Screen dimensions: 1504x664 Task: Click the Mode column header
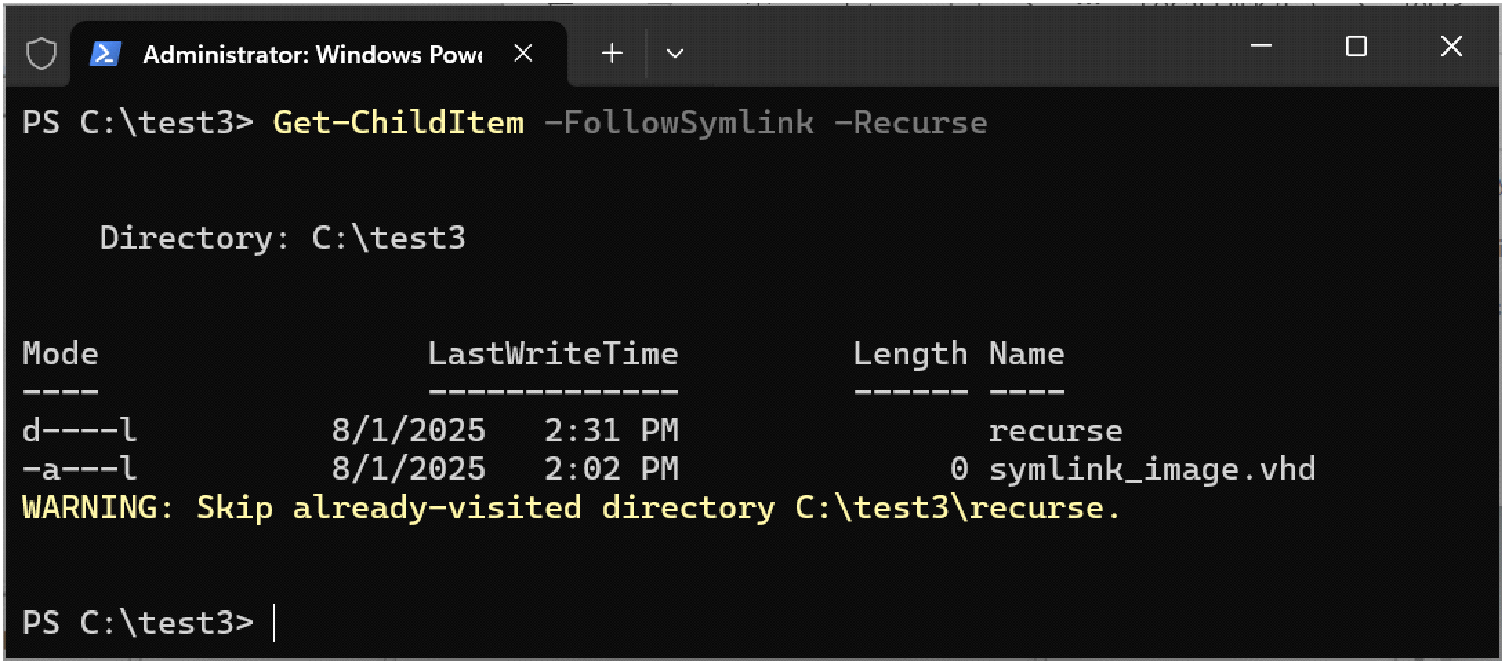60,353
